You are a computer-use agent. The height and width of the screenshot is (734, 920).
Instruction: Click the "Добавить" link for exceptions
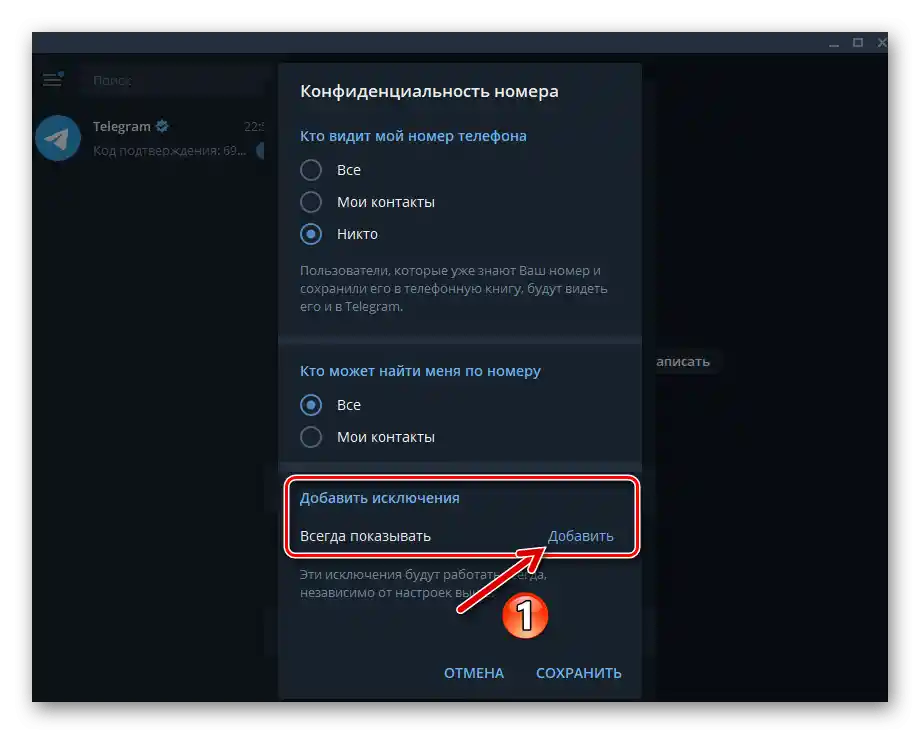pyautogui.click(x=581, y=535)
